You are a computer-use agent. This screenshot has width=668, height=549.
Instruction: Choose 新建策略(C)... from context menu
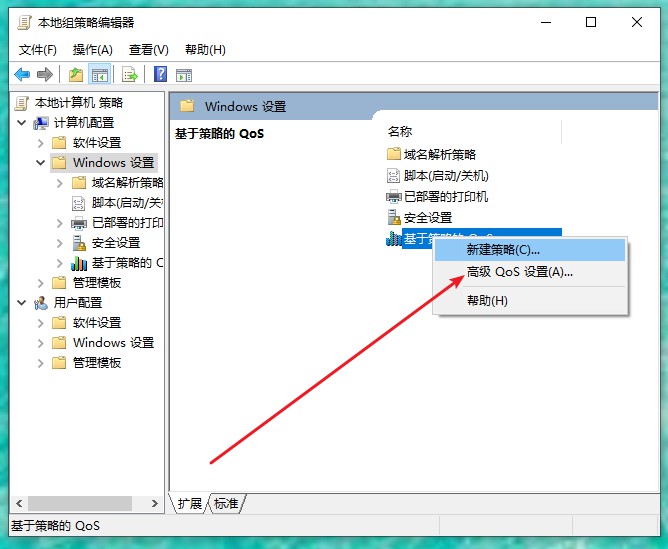coord(503,249)
